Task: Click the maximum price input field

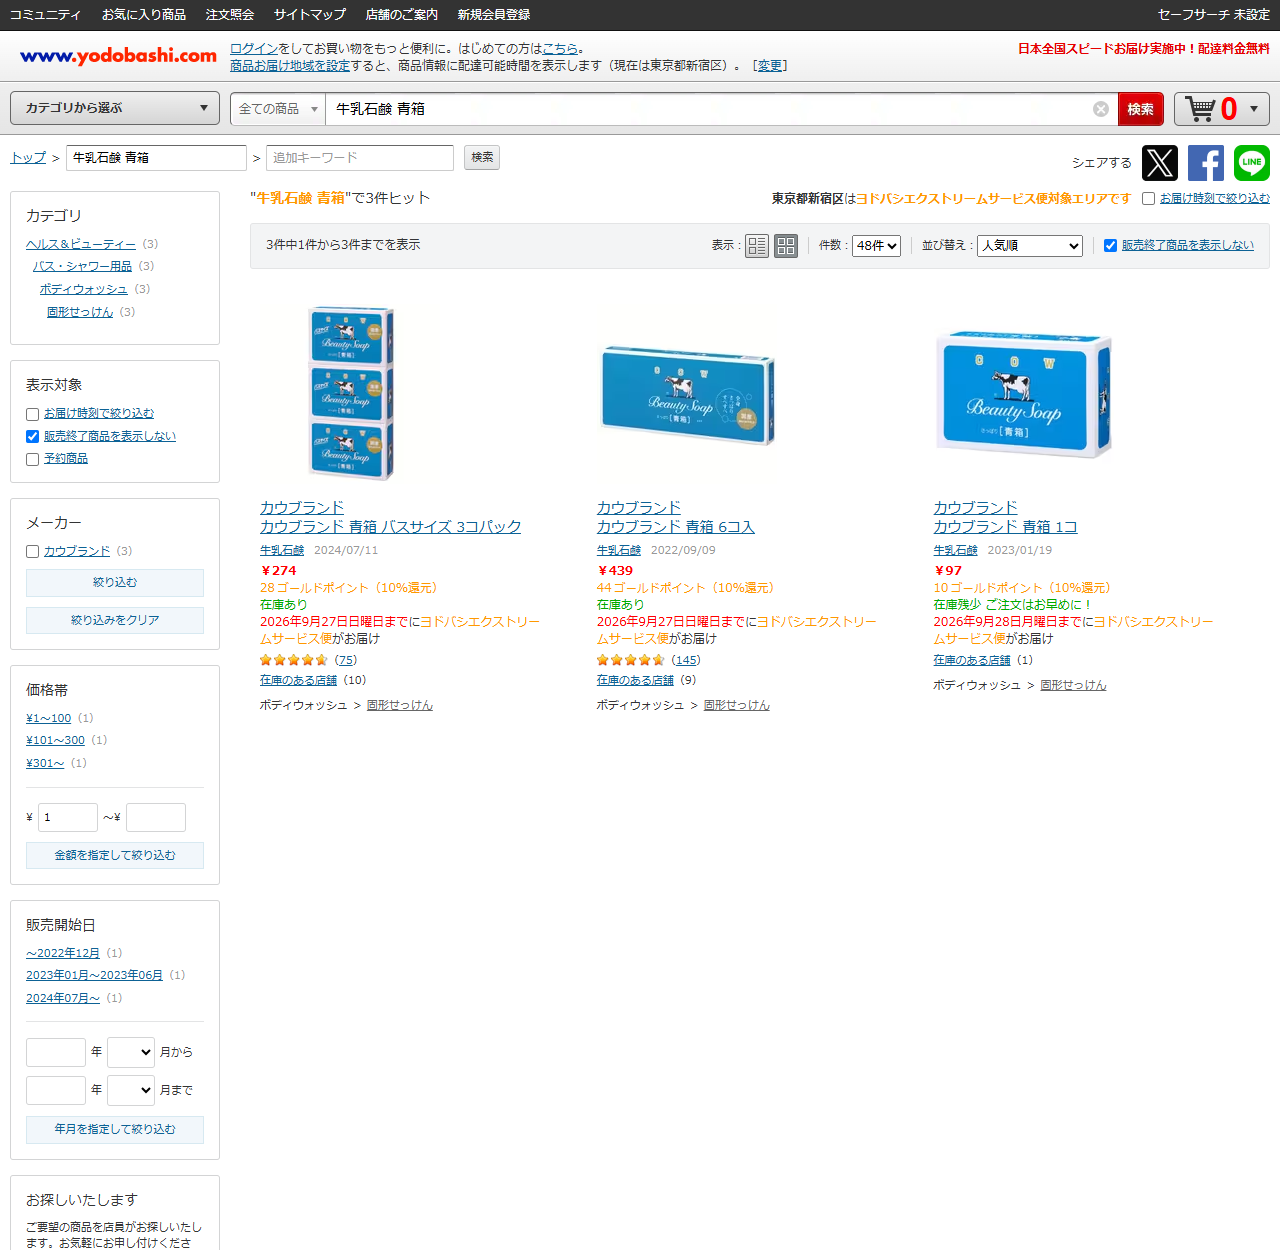Action: pos(156,818)
